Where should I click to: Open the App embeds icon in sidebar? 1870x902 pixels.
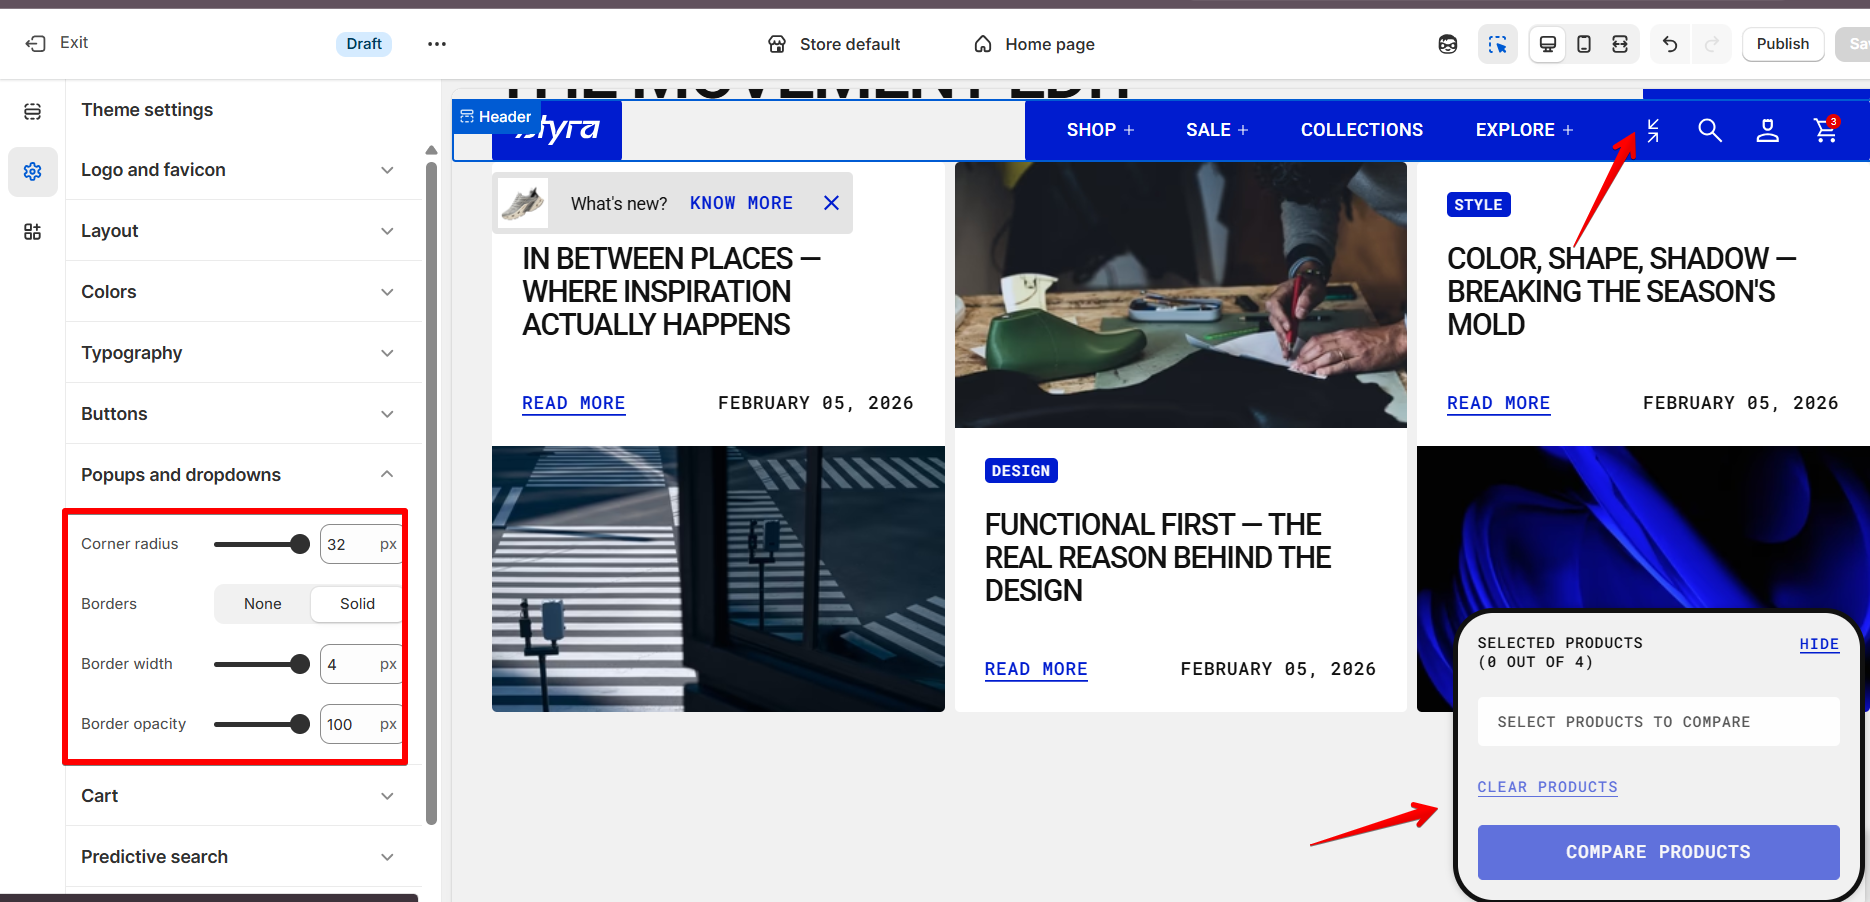(x=33, y=232)
